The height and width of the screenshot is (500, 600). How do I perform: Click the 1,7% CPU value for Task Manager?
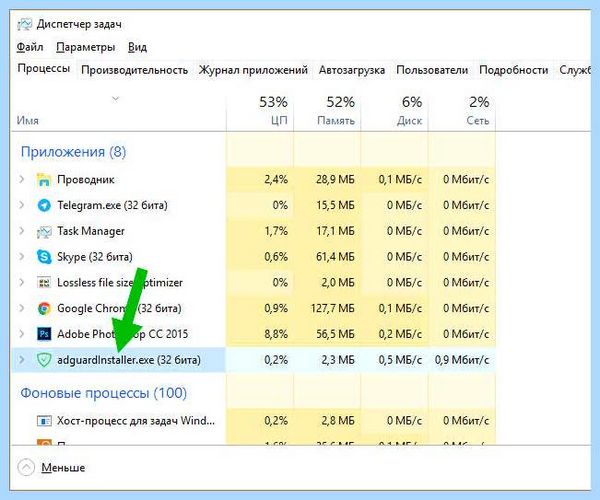pos(276,231)
